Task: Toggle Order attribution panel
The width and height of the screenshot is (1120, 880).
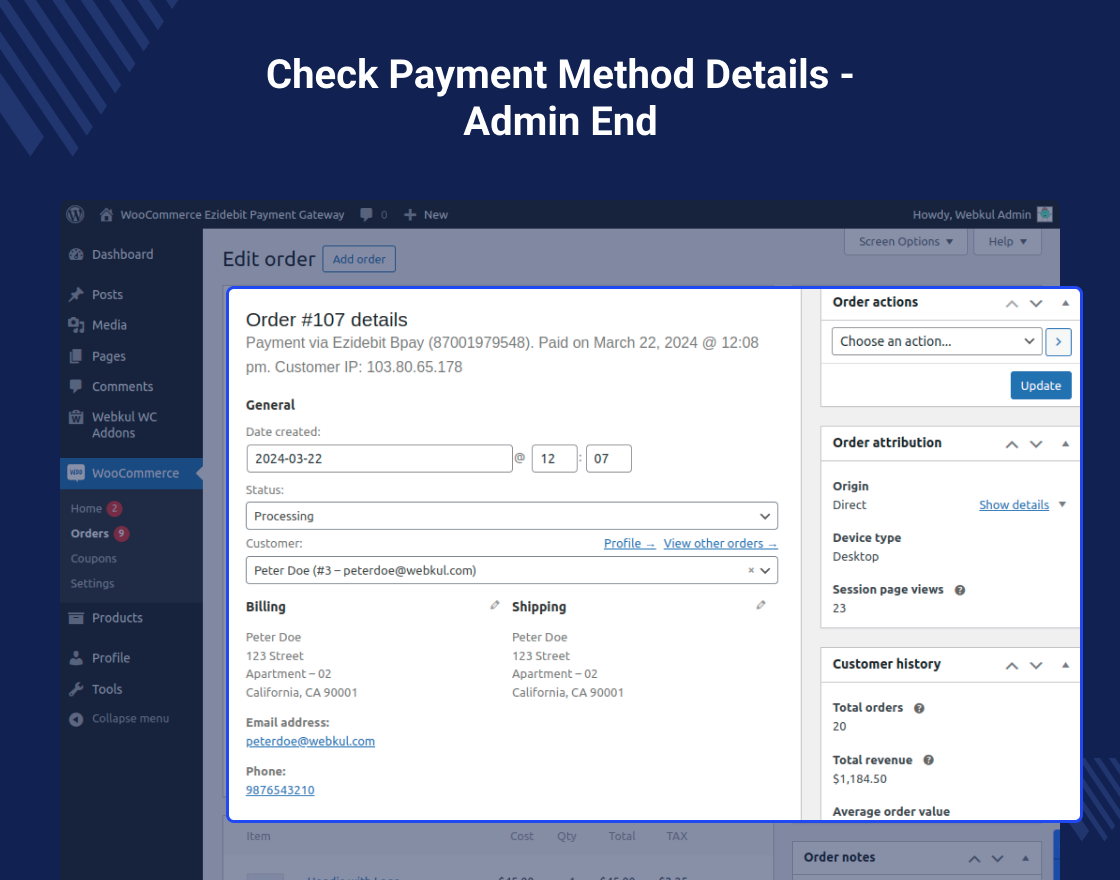Action: (1065, 444)
